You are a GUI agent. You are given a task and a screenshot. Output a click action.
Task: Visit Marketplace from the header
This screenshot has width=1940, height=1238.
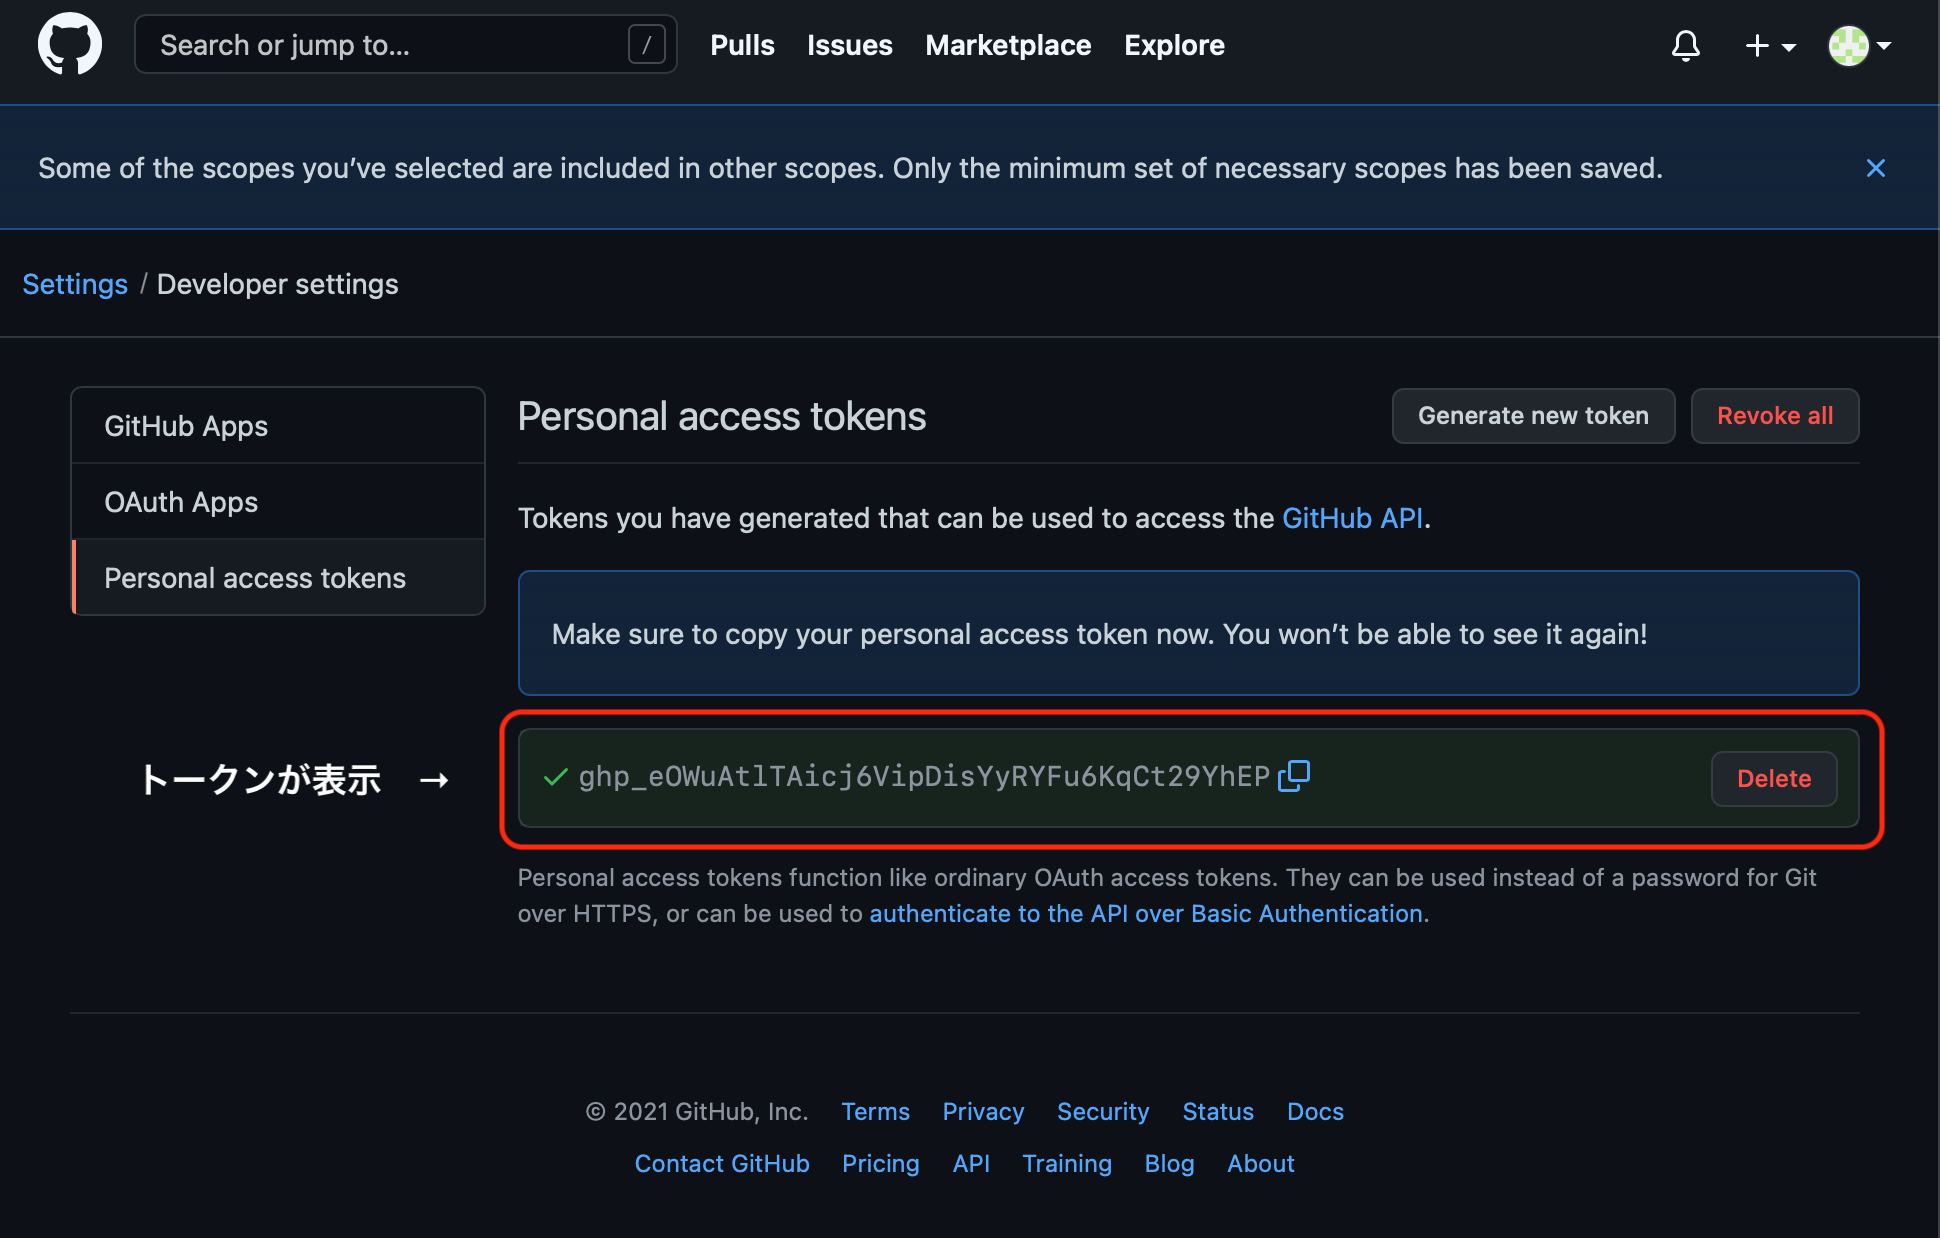coord(1008,45)
